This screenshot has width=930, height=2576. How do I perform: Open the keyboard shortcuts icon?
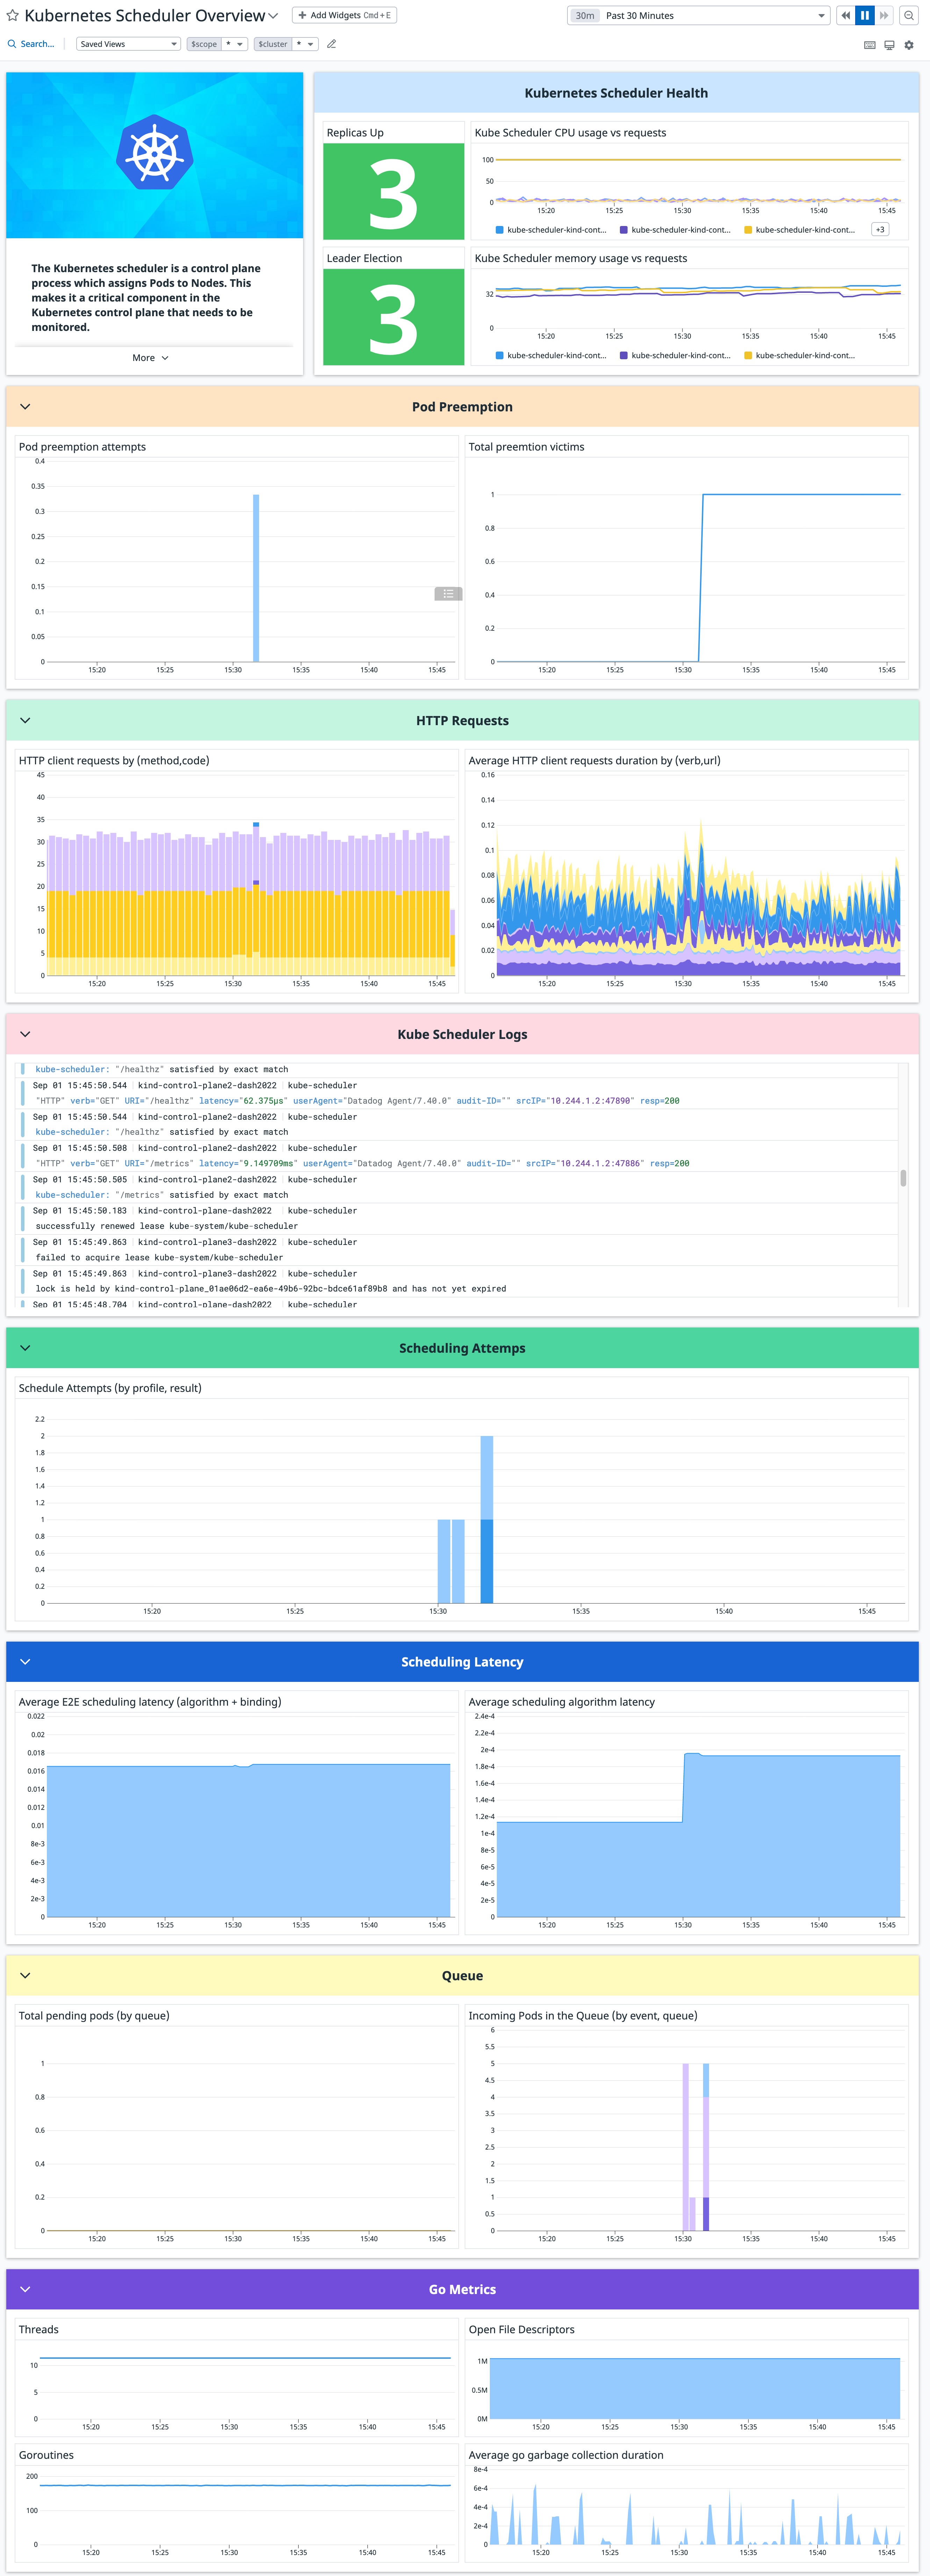point(869,45)
